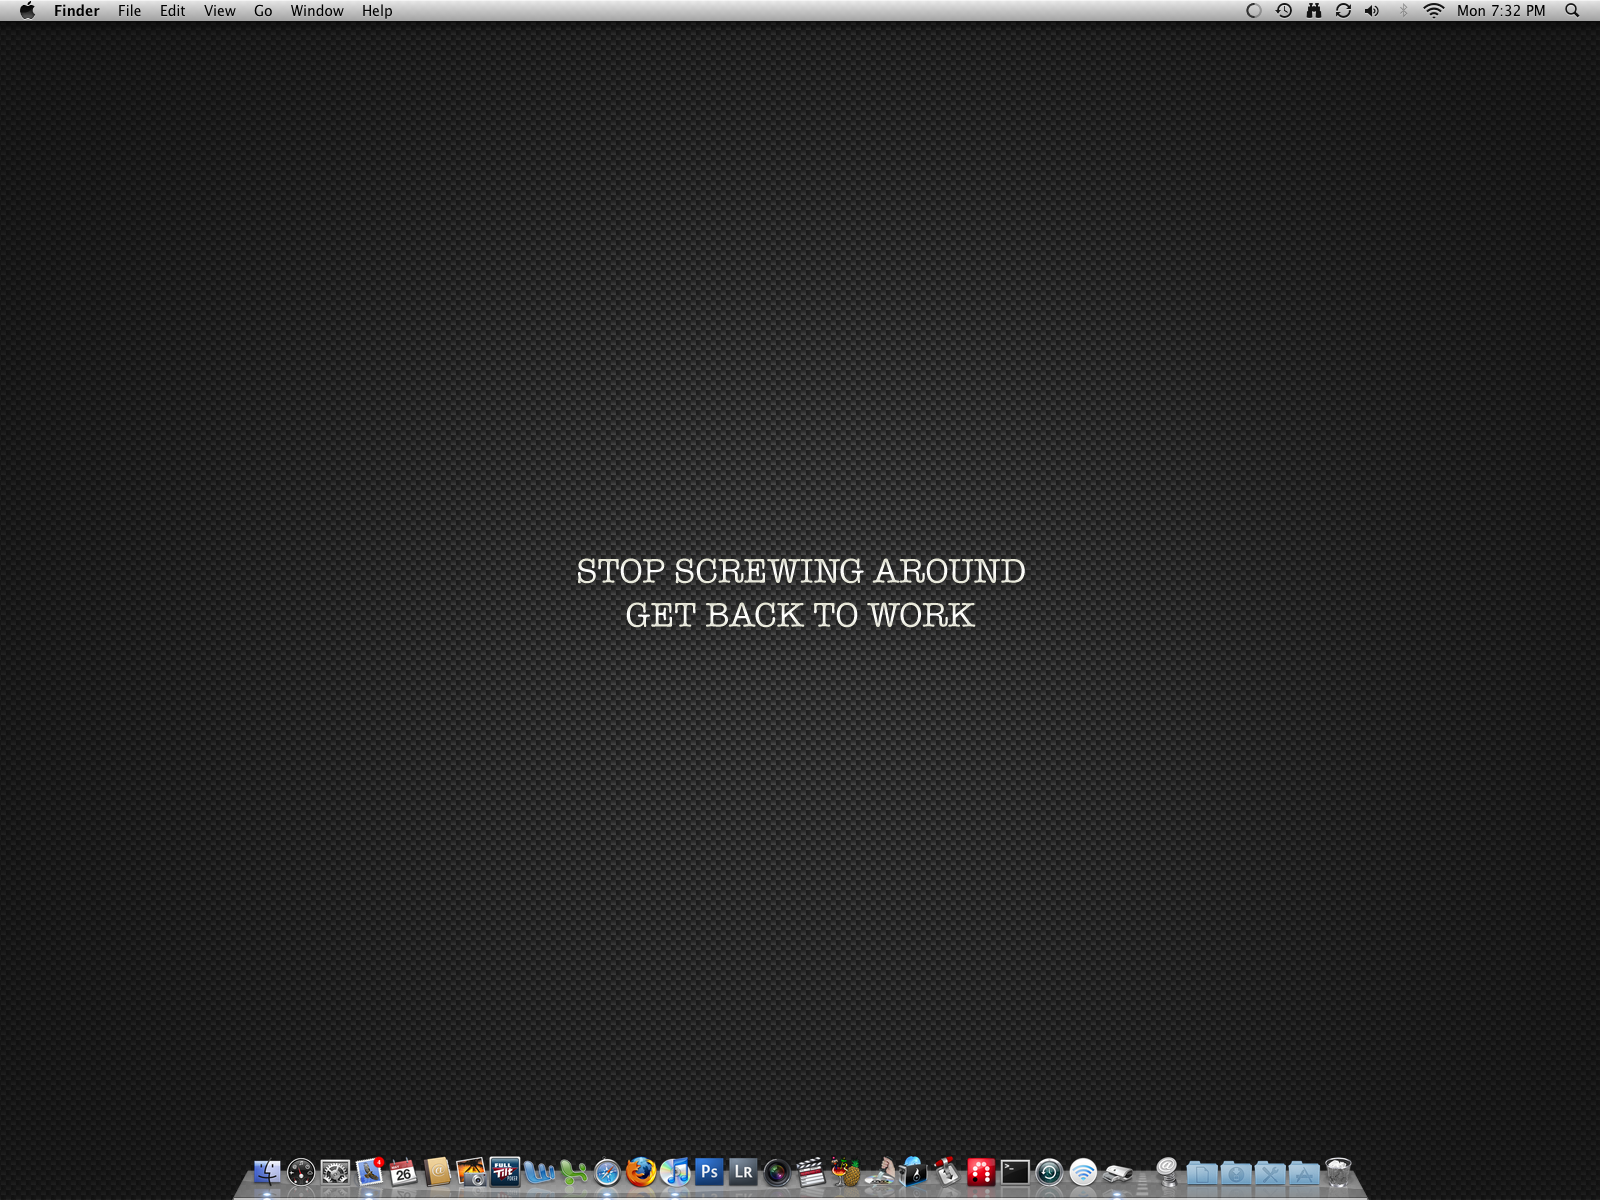Open the sync arrows menu bar item

(x=1343, y=11)
